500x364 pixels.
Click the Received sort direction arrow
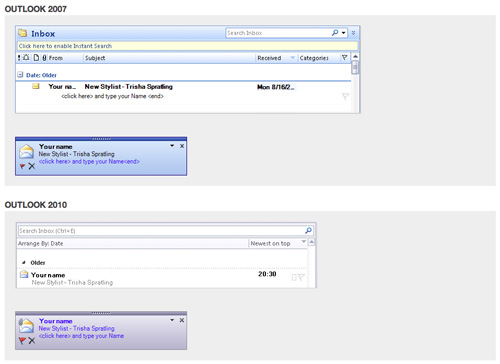[293, 58]
